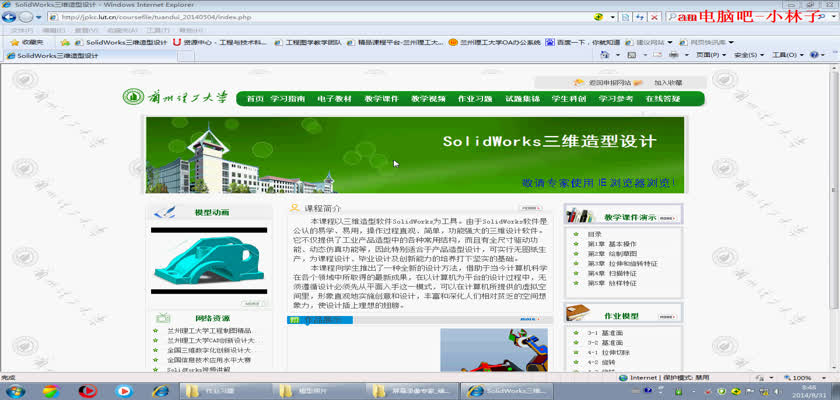This screenshot has height=400, width=840.
Task: Open the 第2章 绘制草图 courseware link
Action: click(612, 254)
